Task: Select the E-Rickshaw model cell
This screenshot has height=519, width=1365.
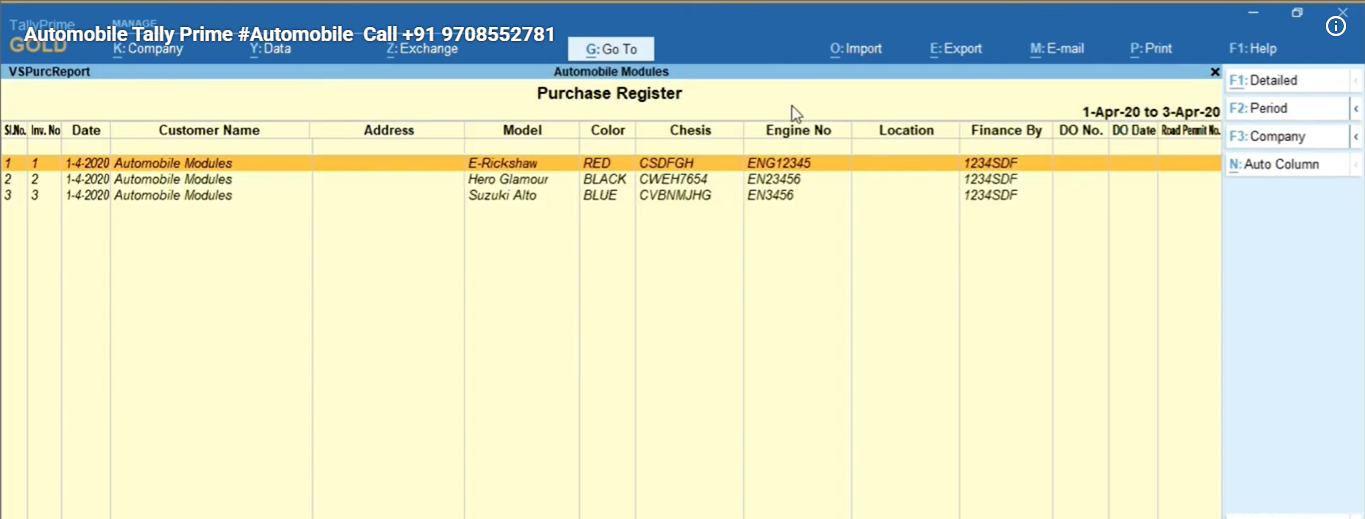Action: (x=503, y=163)
